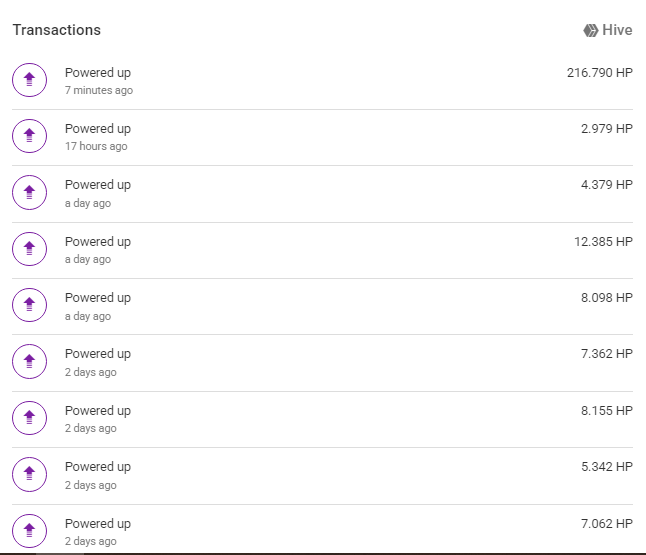Screen dimensions: 646x555
Task: Click the "7 minutes ago" timestamp
Action: pyautogui.click(x=99, y=91)
